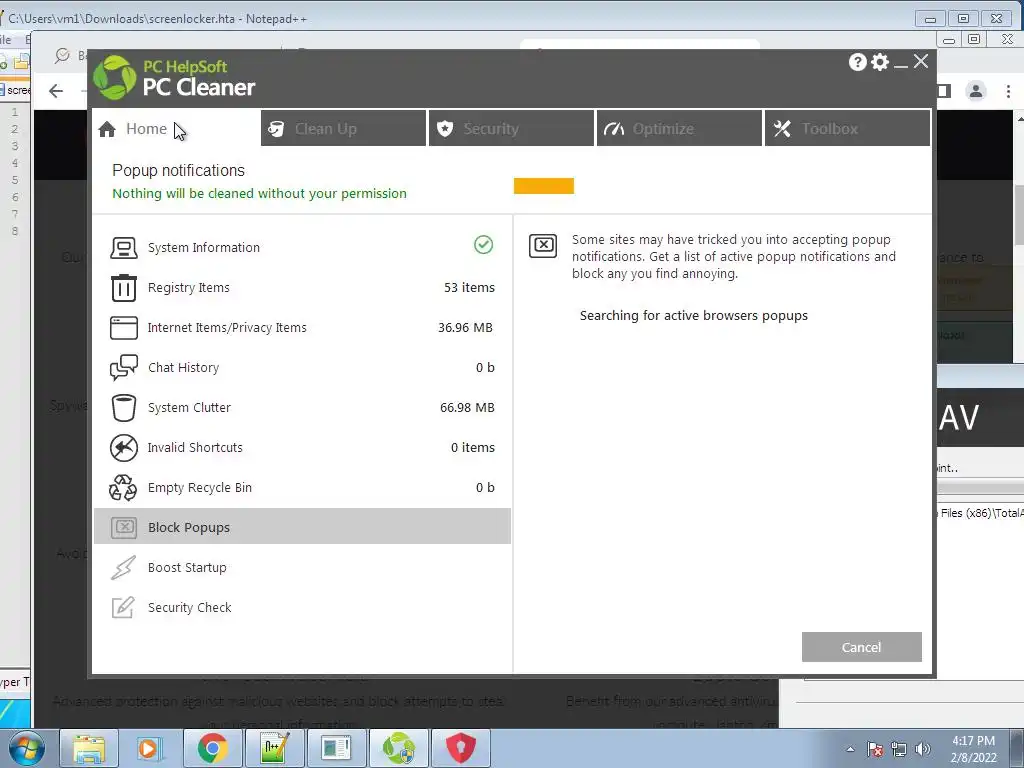1024x768 pixels.
Task: Open PC Cleaner settings gear
Action: point(880,62)
